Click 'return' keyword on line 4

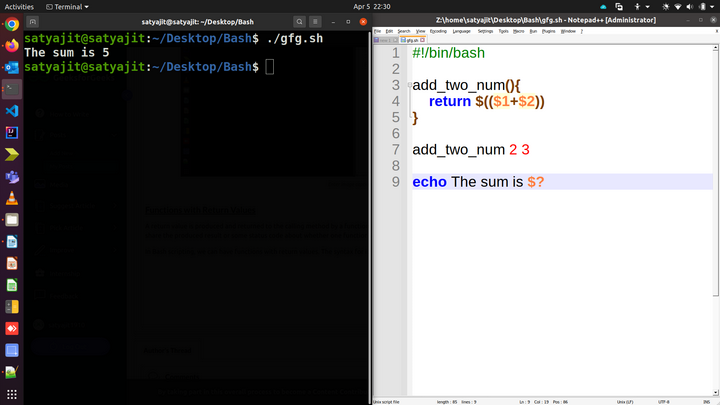pyautogui.click(x=450, y=101)
